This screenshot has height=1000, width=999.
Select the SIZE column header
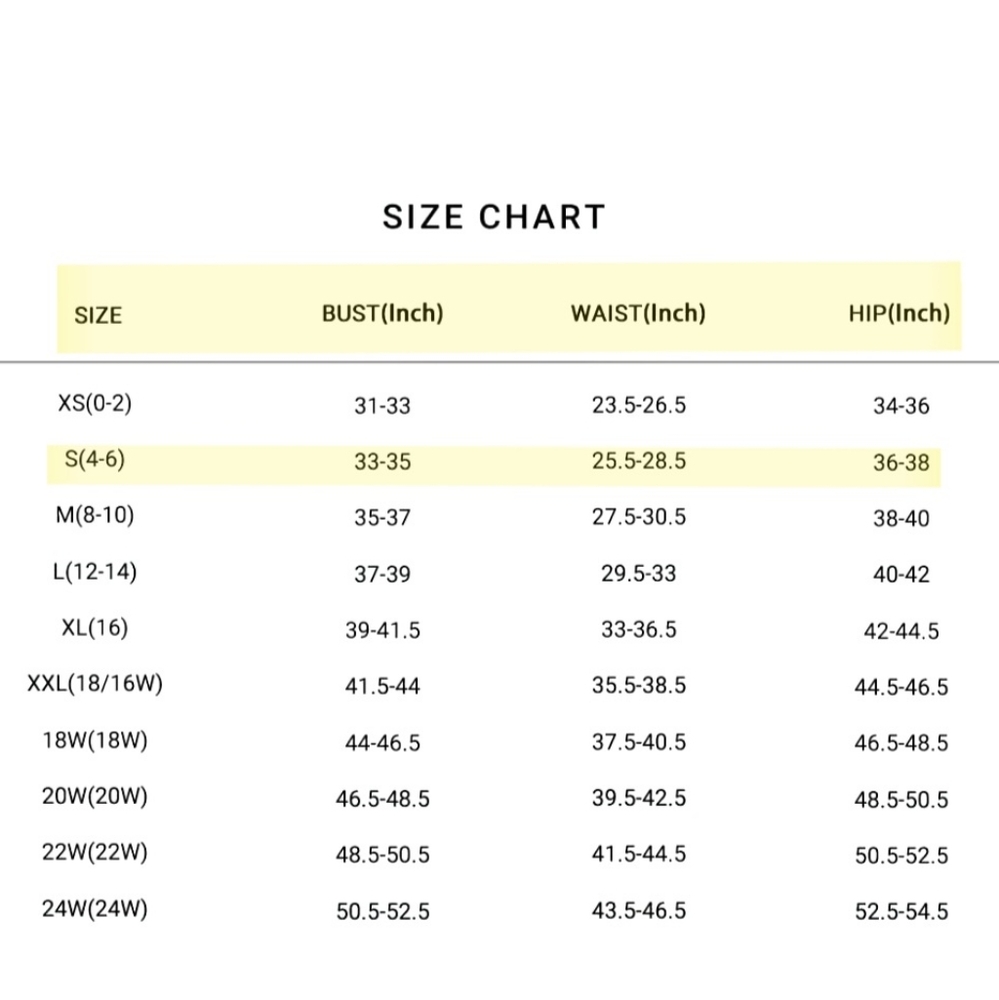(98, 315)
